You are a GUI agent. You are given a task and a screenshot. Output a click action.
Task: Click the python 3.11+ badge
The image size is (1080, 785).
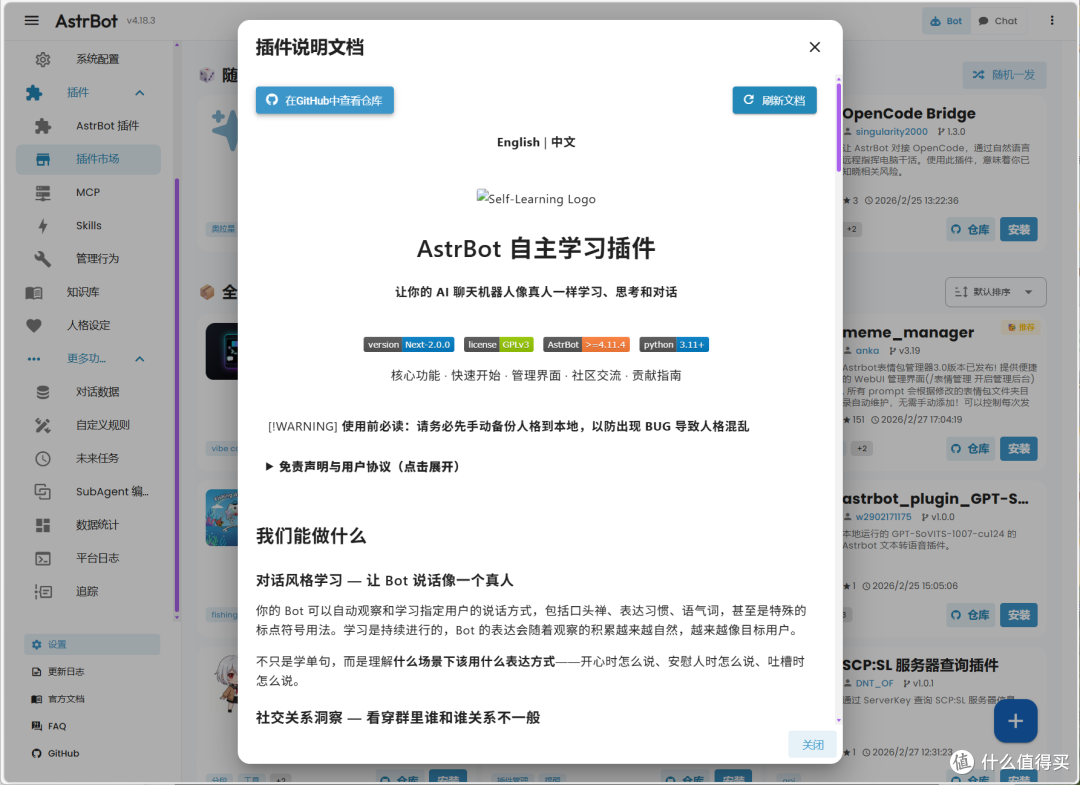coord(674,344)
